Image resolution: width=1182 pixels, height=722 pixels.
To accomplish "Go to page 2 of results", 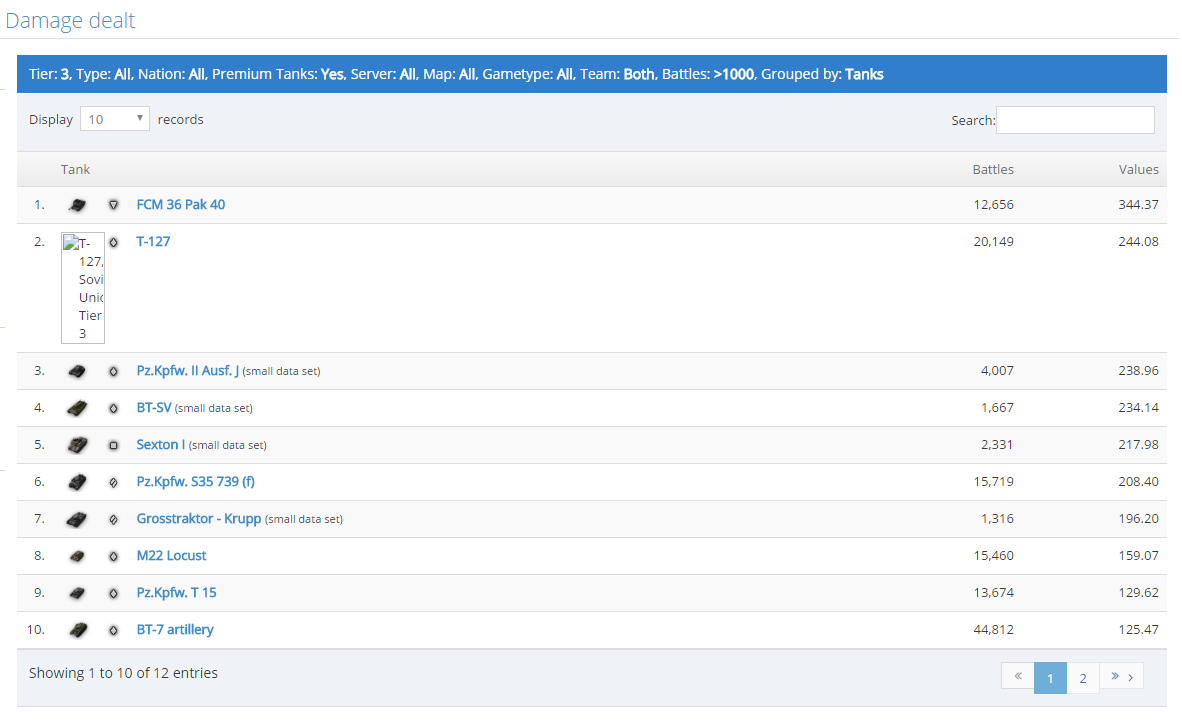I will click(x=1083, y=678).
